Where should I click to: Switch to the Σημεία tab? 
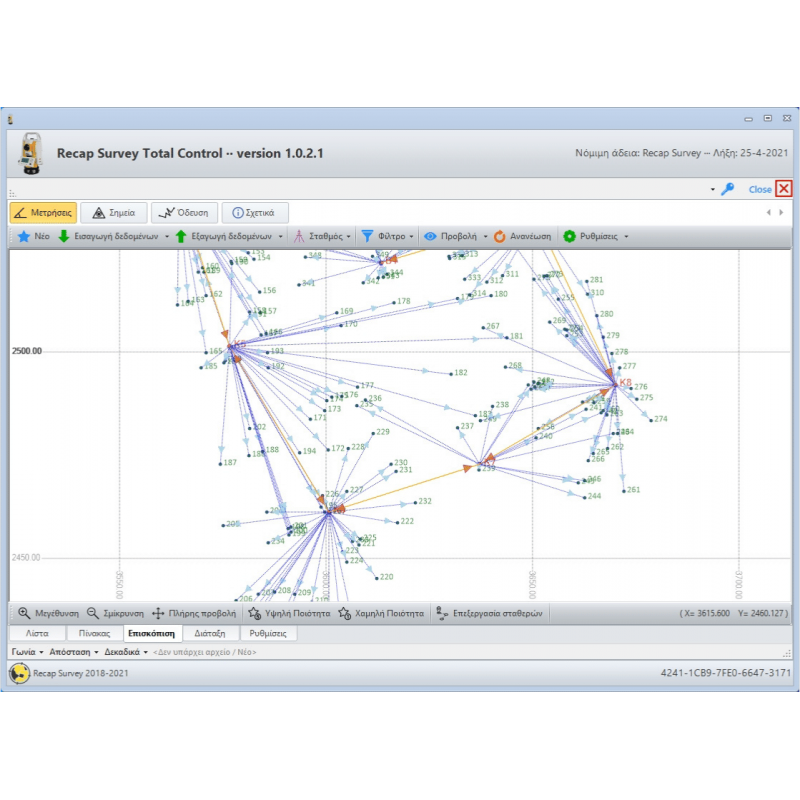click(115, 212)
